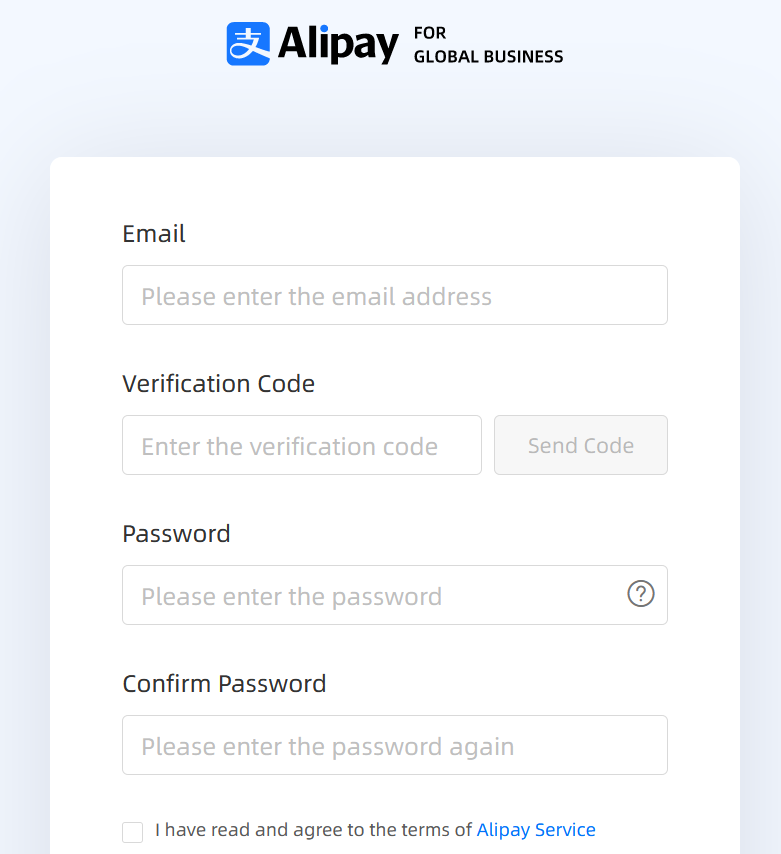The width and height of the screenshot is (781, 854).
Task: Click the GLOBAL BUSINESS header text
Action: tap(488, 57)
